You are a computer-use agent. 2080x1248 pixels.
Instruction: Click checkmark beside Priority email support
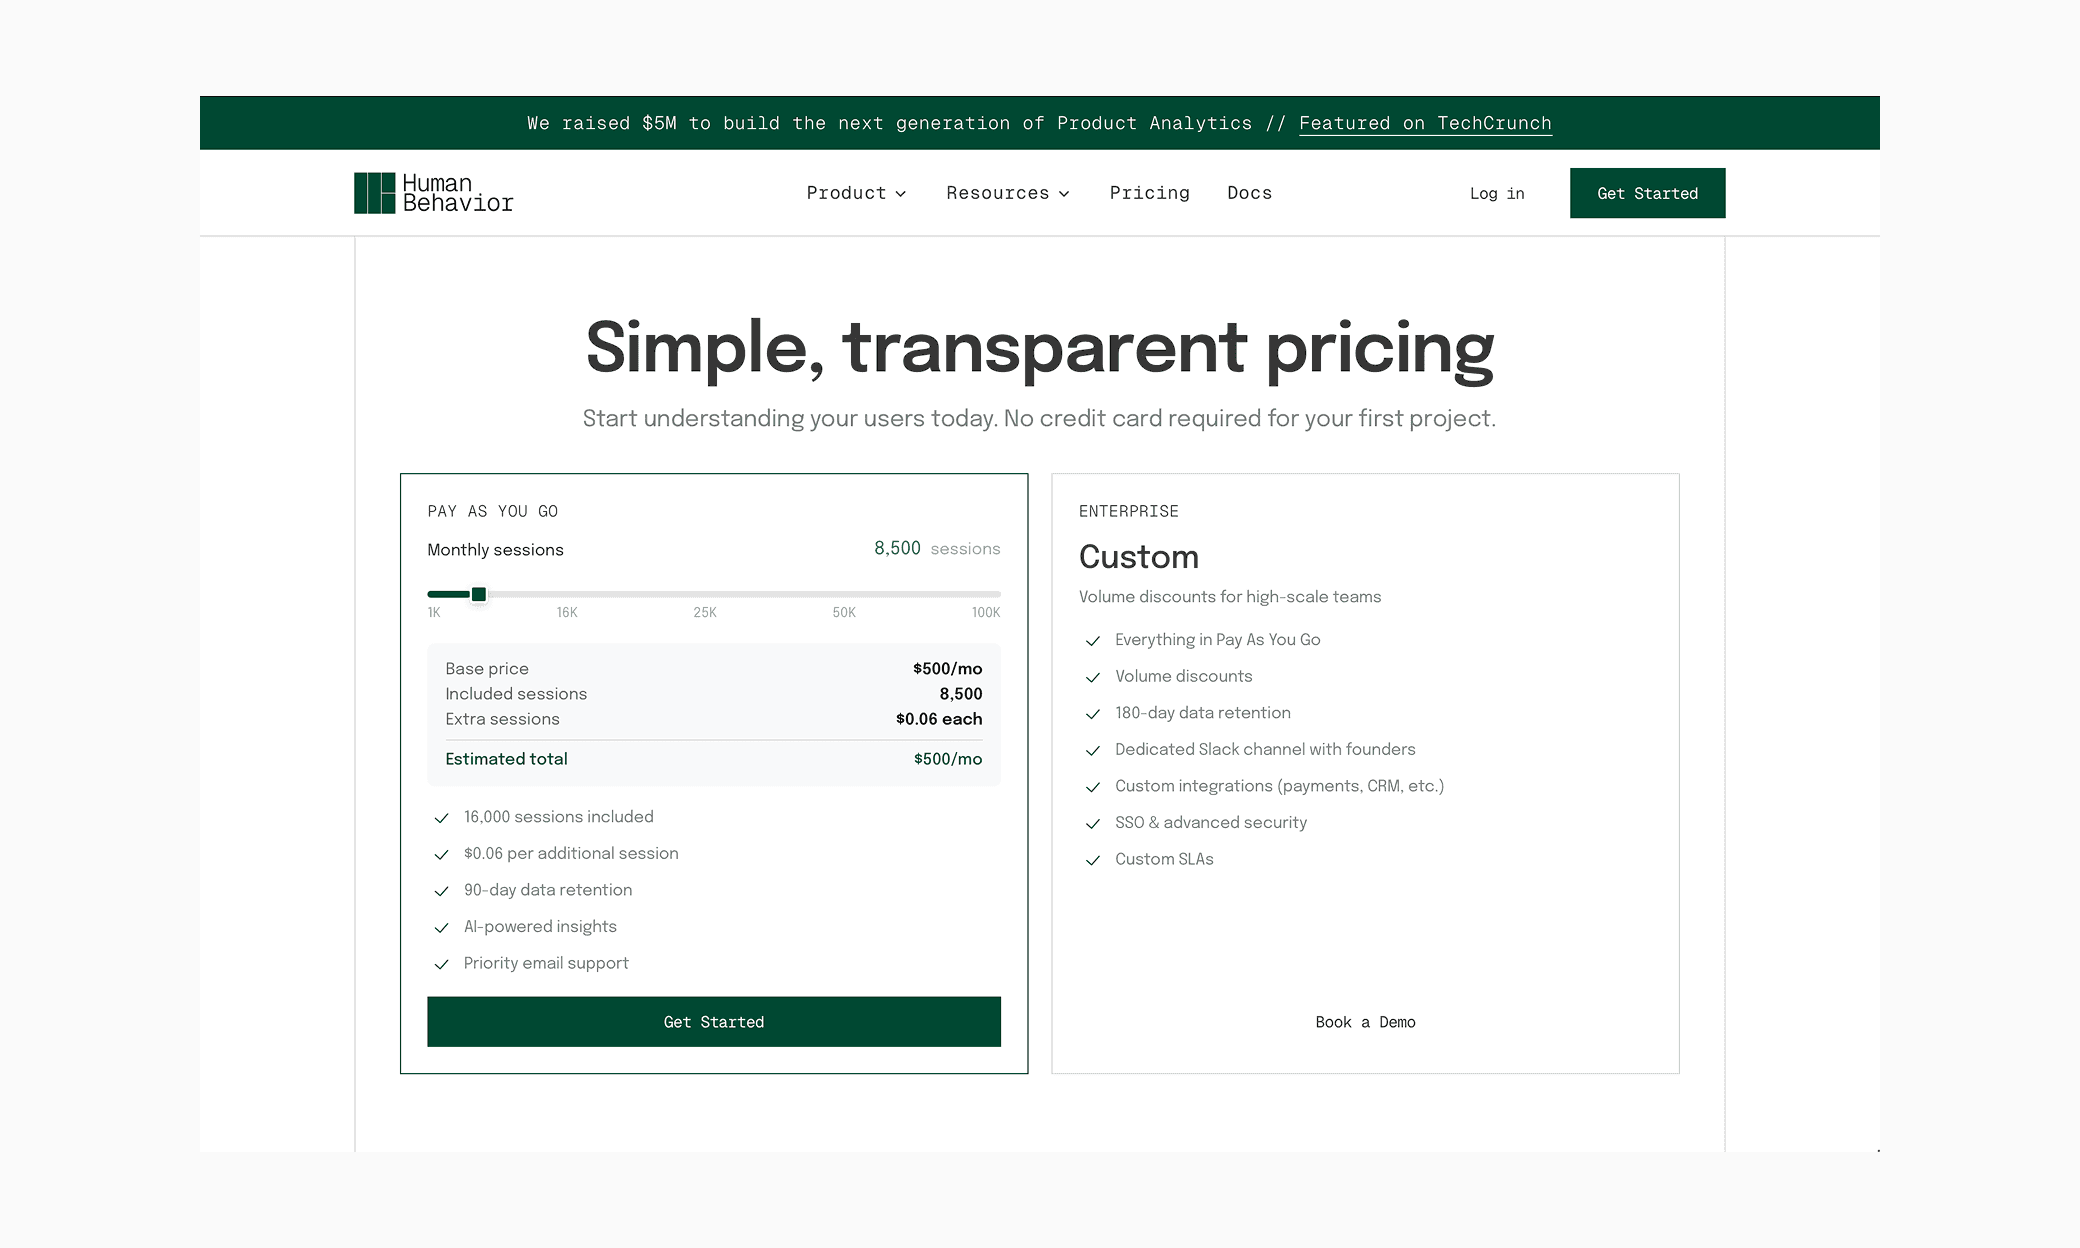coord(441,964)
